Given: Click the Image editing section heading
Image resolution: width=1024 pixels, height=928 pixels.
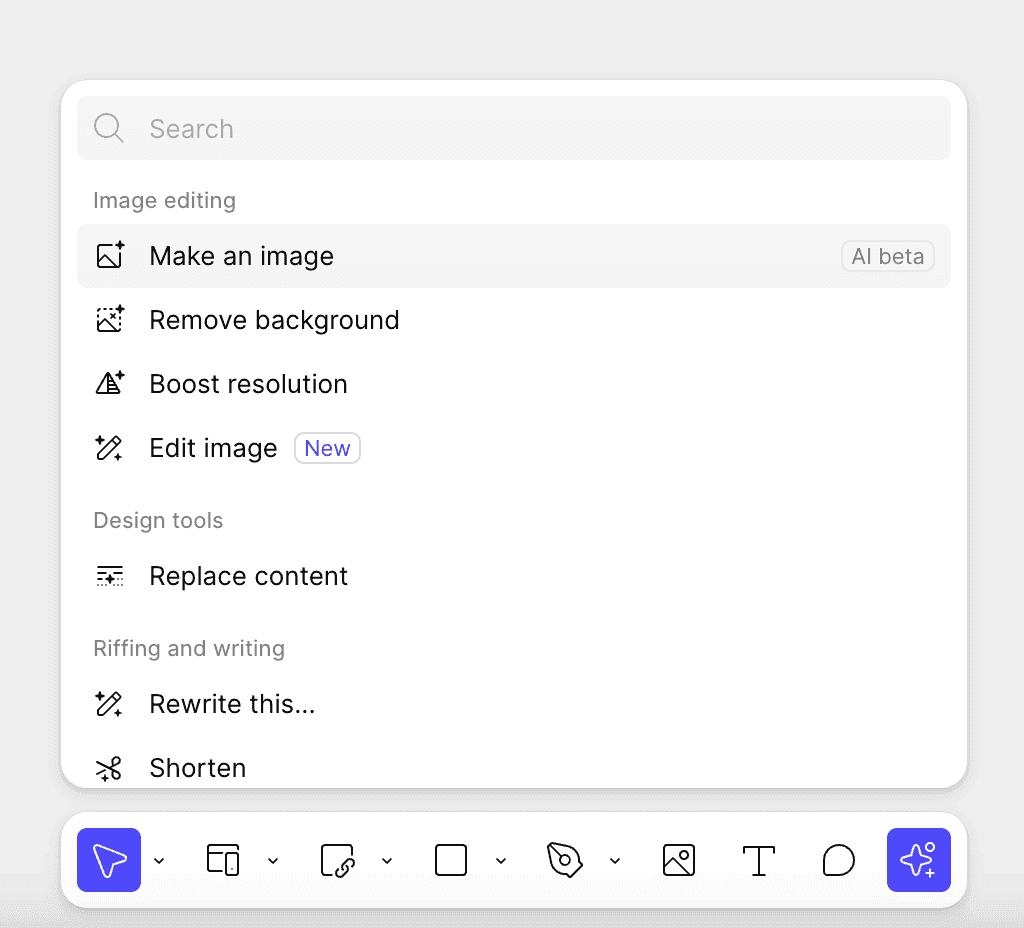Looking at the screenshot, I should pyautogui.click(x=165, y=200).
